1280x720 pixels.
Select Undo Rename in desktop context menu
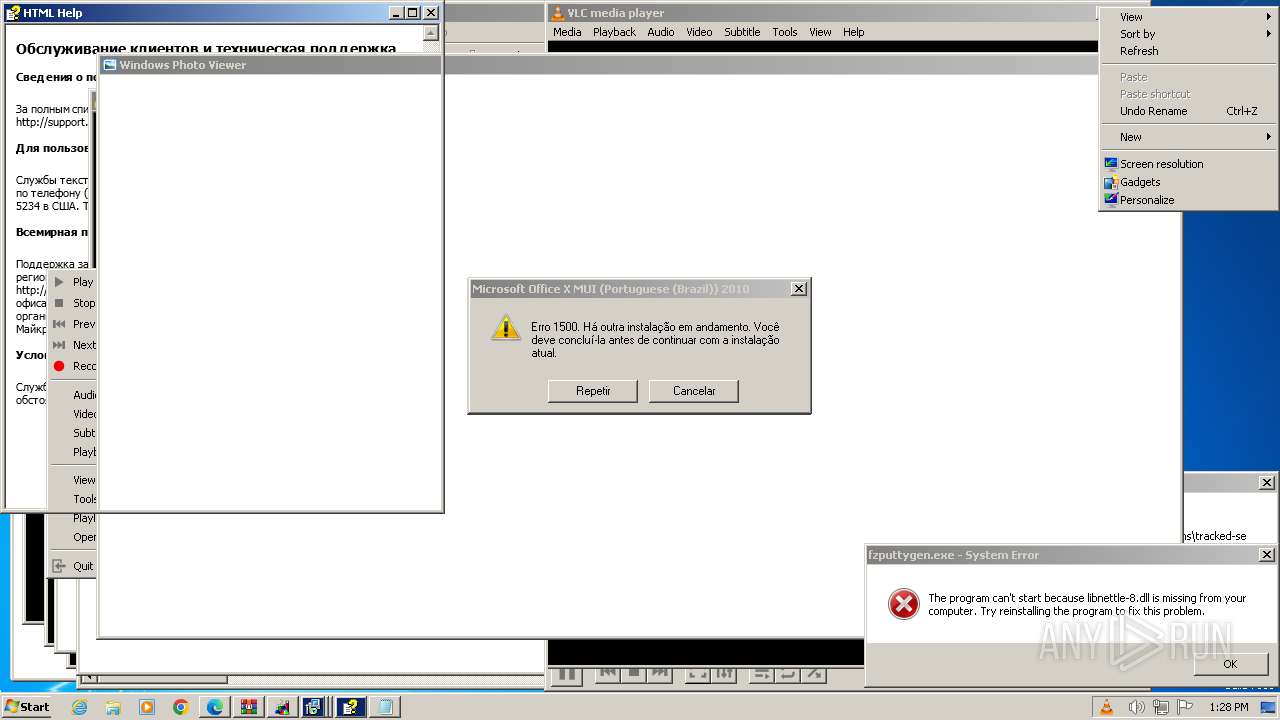[x=1188, y=111]
